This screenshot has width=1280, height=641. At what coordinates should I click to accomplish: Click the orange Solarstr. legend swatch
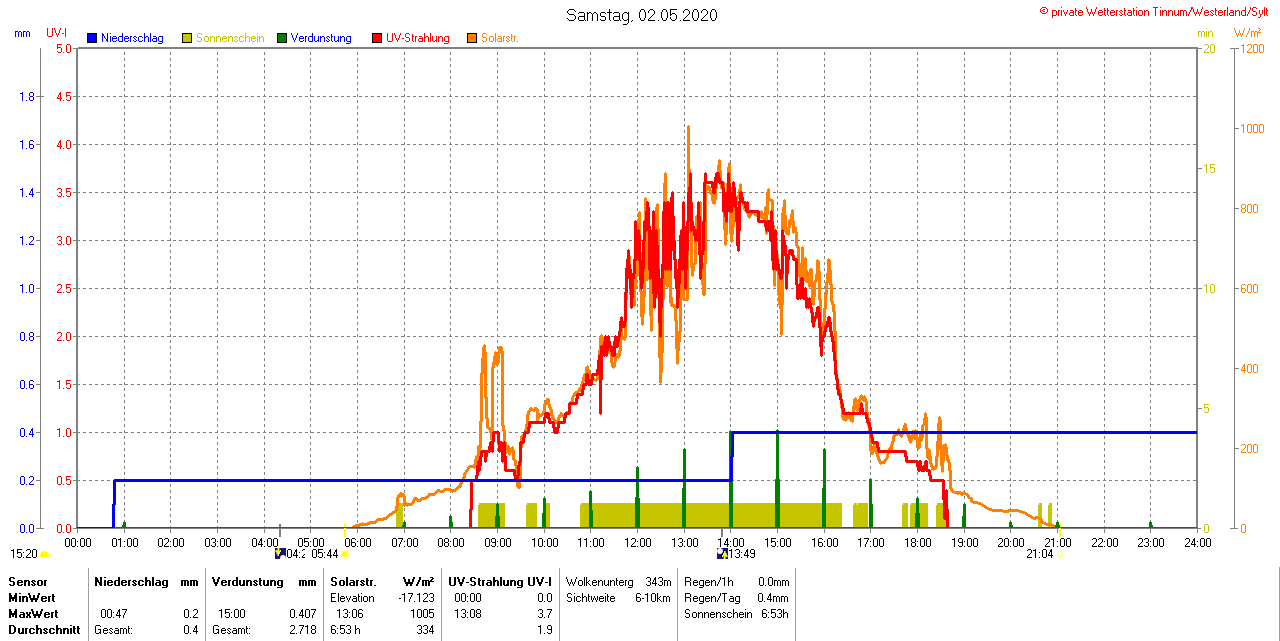pos(471,38)
